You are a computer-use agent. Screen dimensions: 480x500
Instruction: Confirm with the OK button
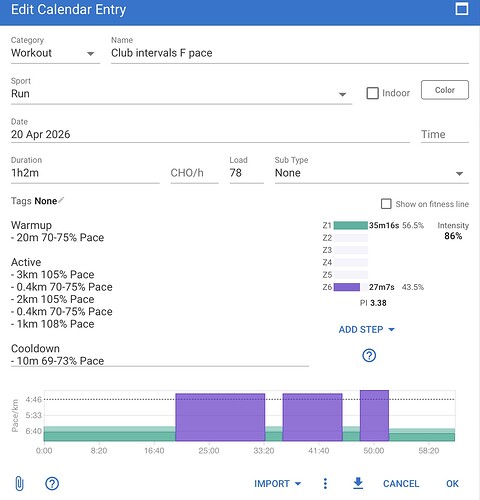click(452, 484)
